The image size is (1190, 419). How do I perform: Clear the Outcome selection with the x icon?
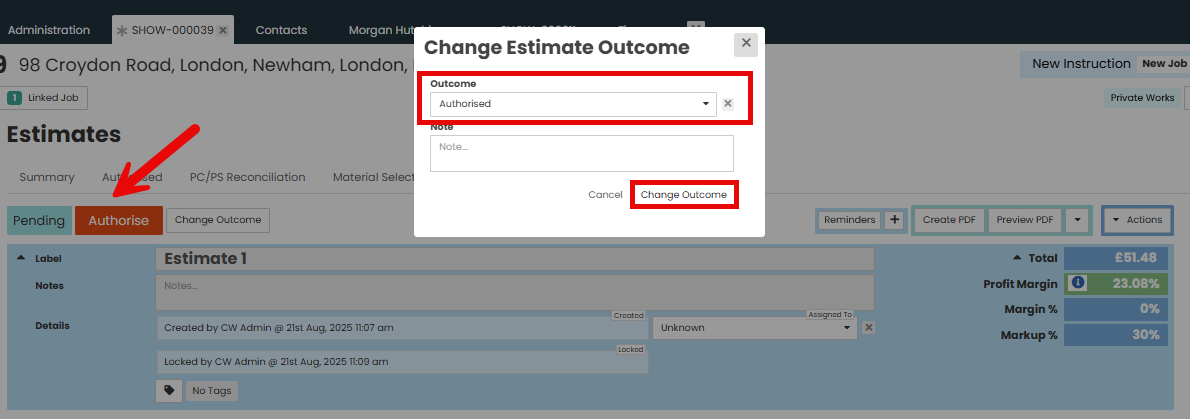tap(727, 104)
